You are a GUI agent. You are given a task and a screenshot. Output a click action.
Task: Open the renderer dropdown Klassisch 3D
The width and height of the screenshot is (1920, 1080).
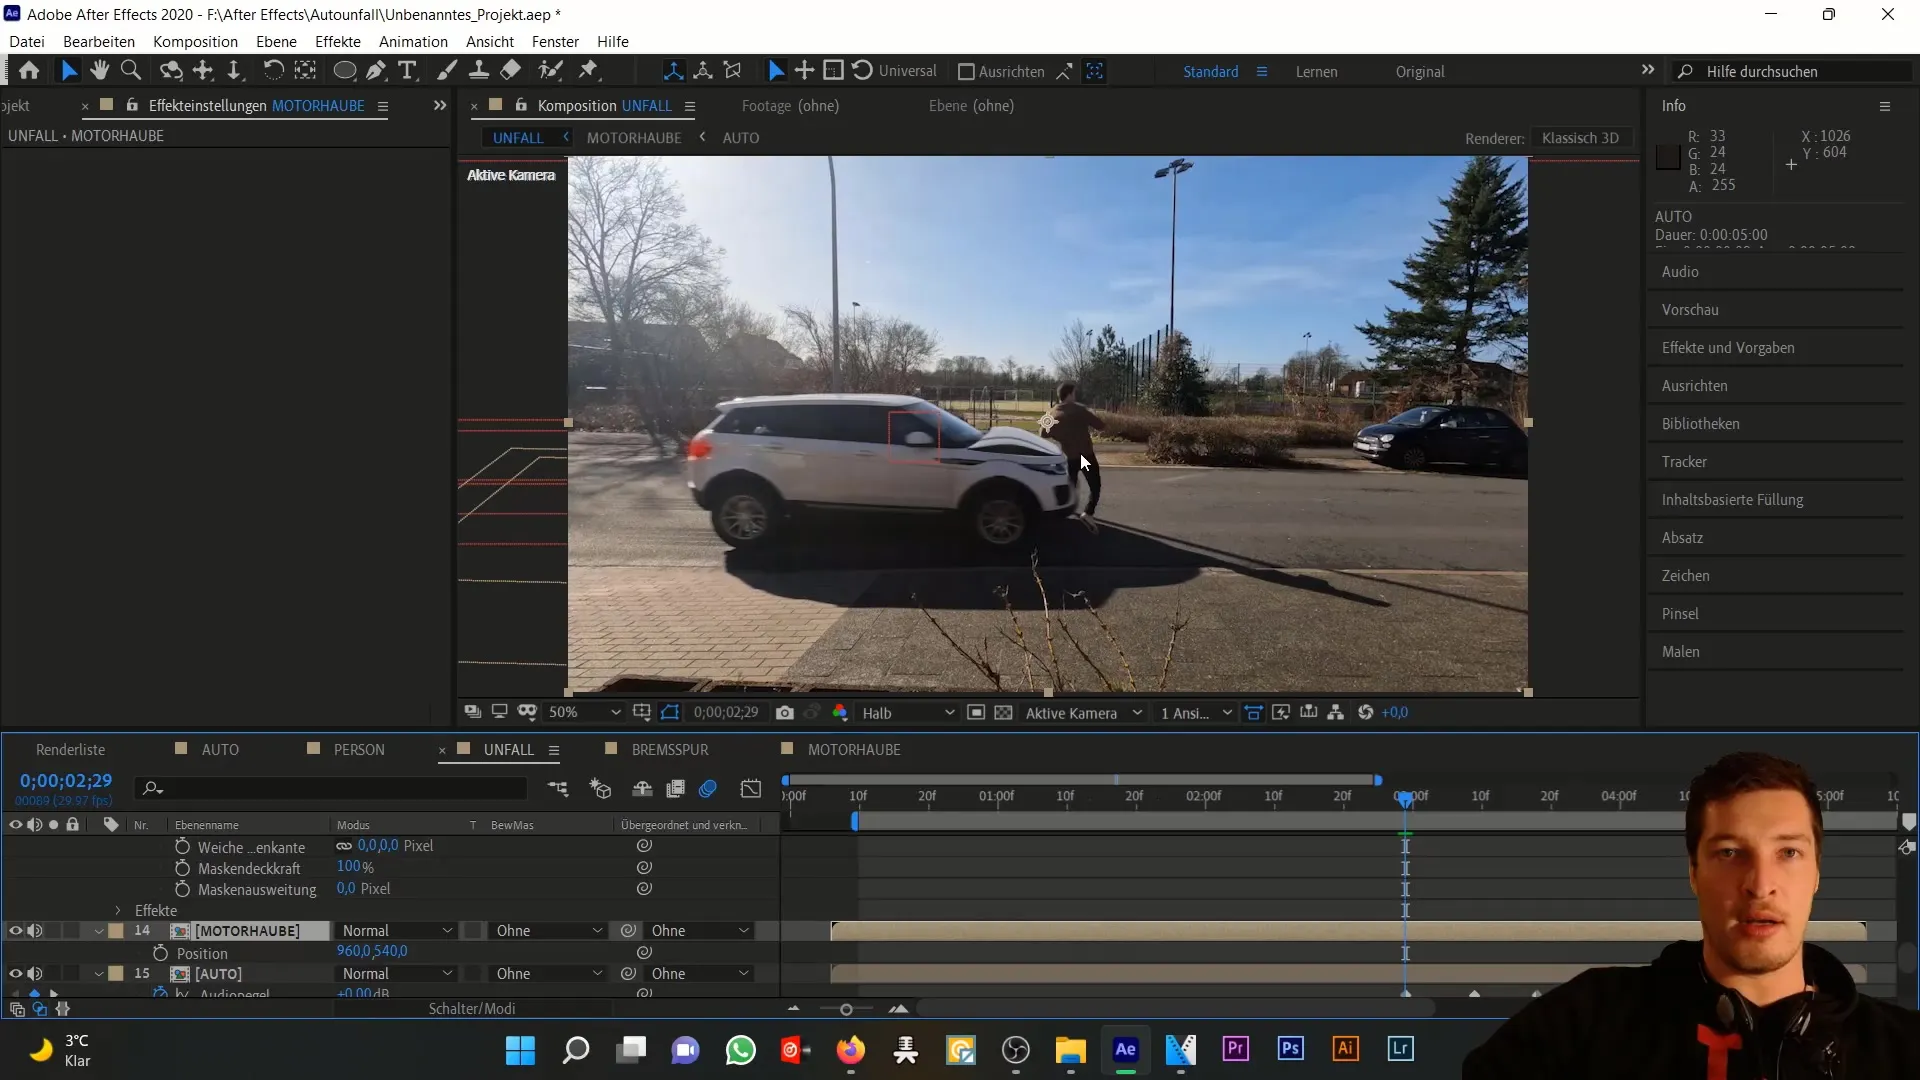click(1580, 137)
